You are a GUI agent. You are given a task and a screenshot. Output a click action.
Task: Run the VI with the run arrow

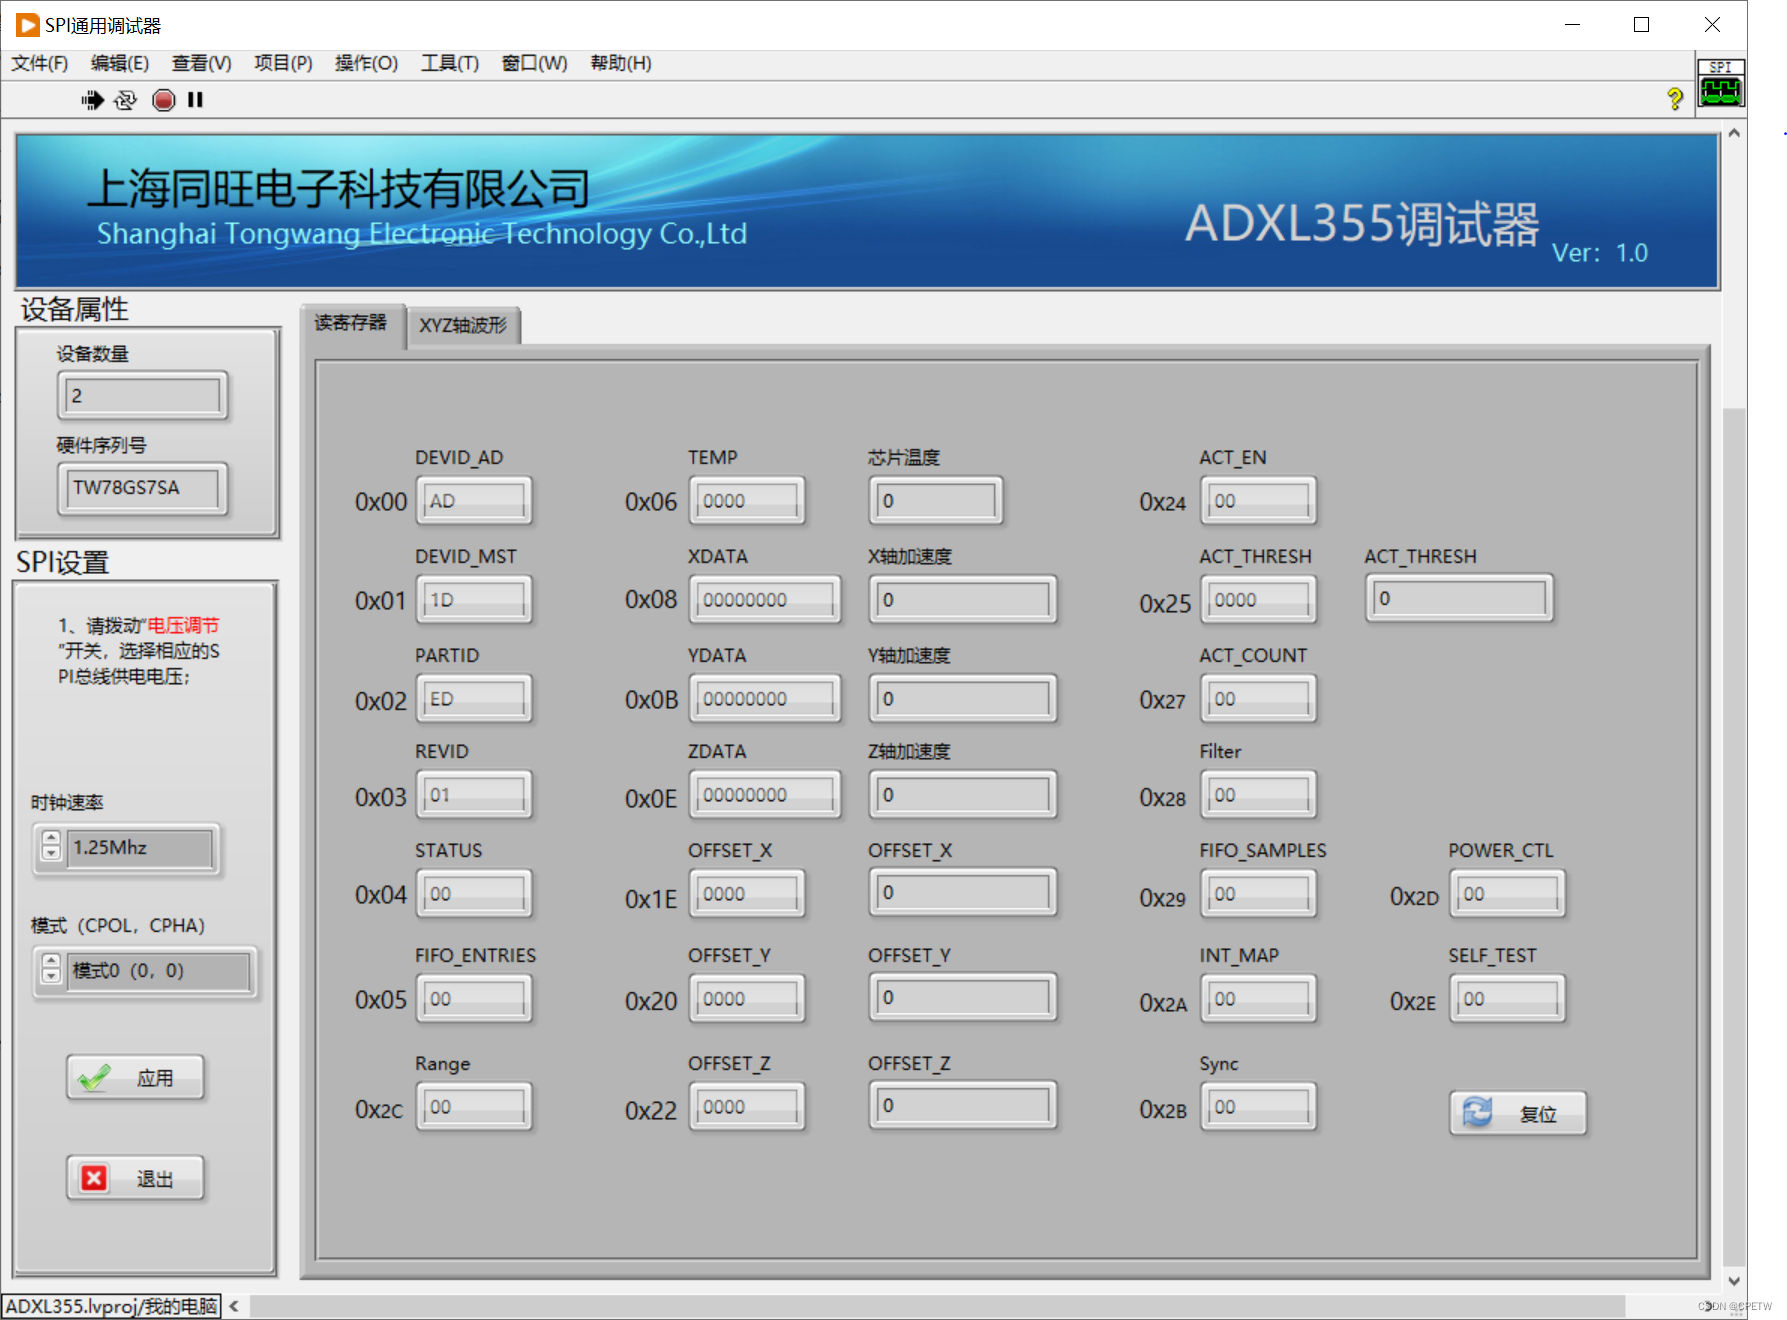tap(91, 99)
